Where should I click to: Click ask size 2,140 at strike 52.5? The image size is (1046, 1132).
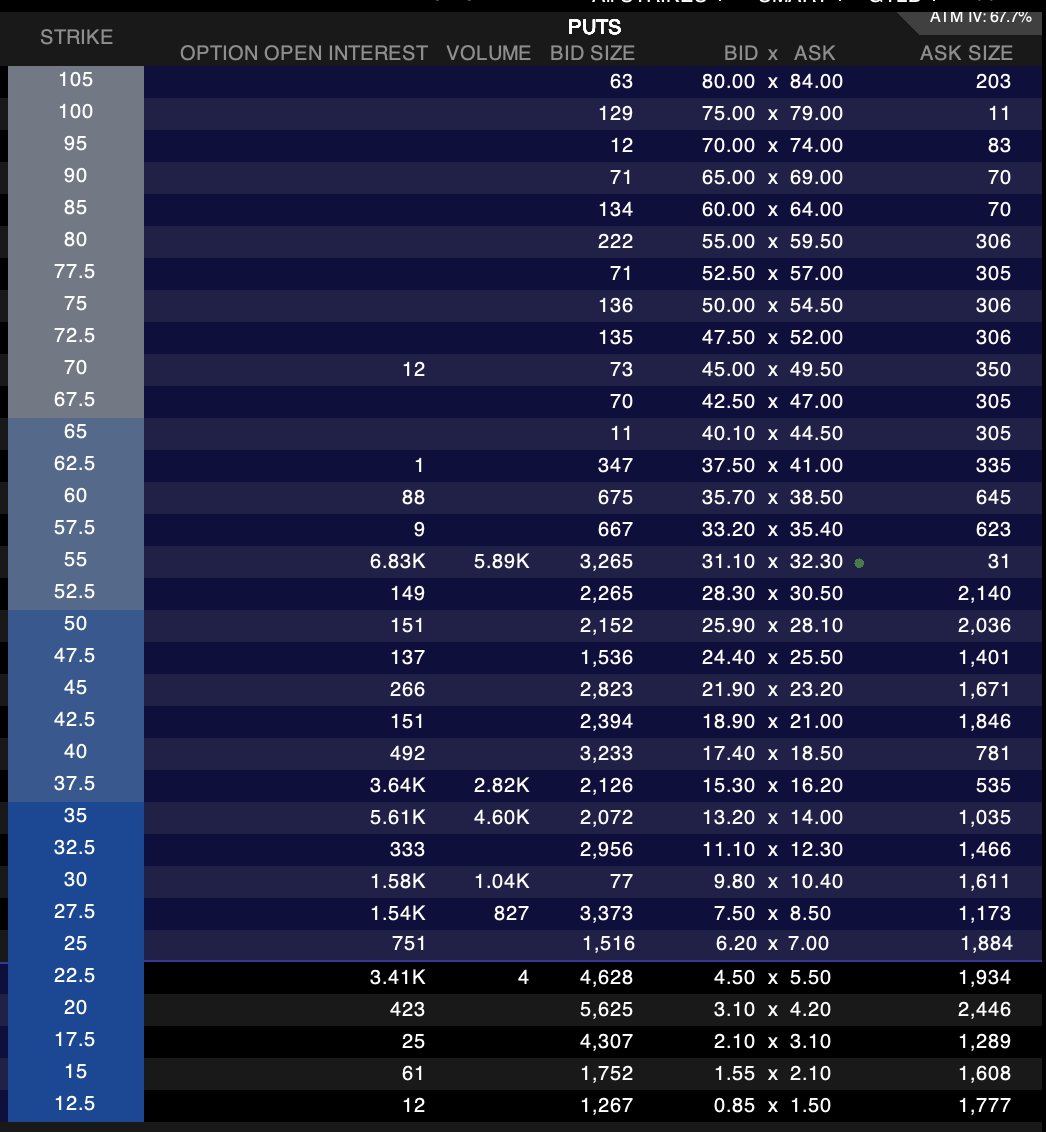pos(985,593)
